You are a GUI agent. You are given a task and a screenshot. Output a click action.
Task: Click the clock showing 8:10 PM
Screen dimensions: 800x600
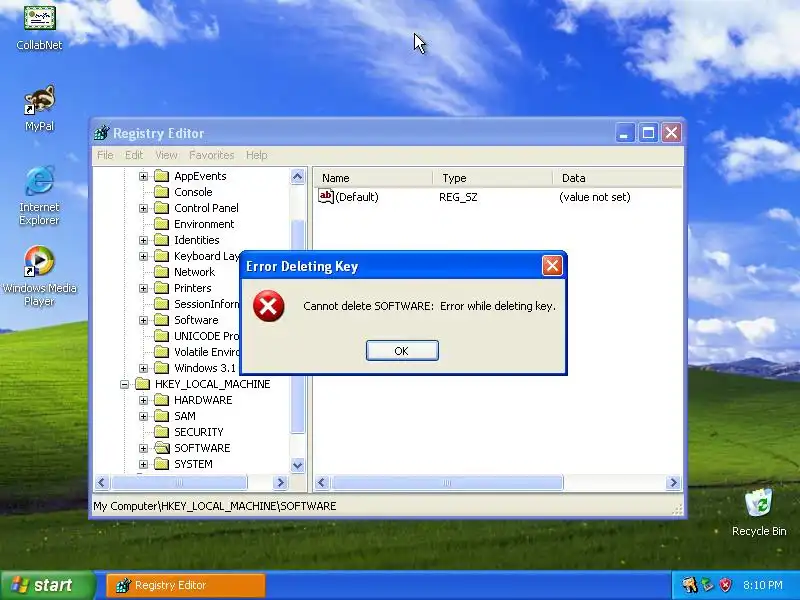coord(762,585)
